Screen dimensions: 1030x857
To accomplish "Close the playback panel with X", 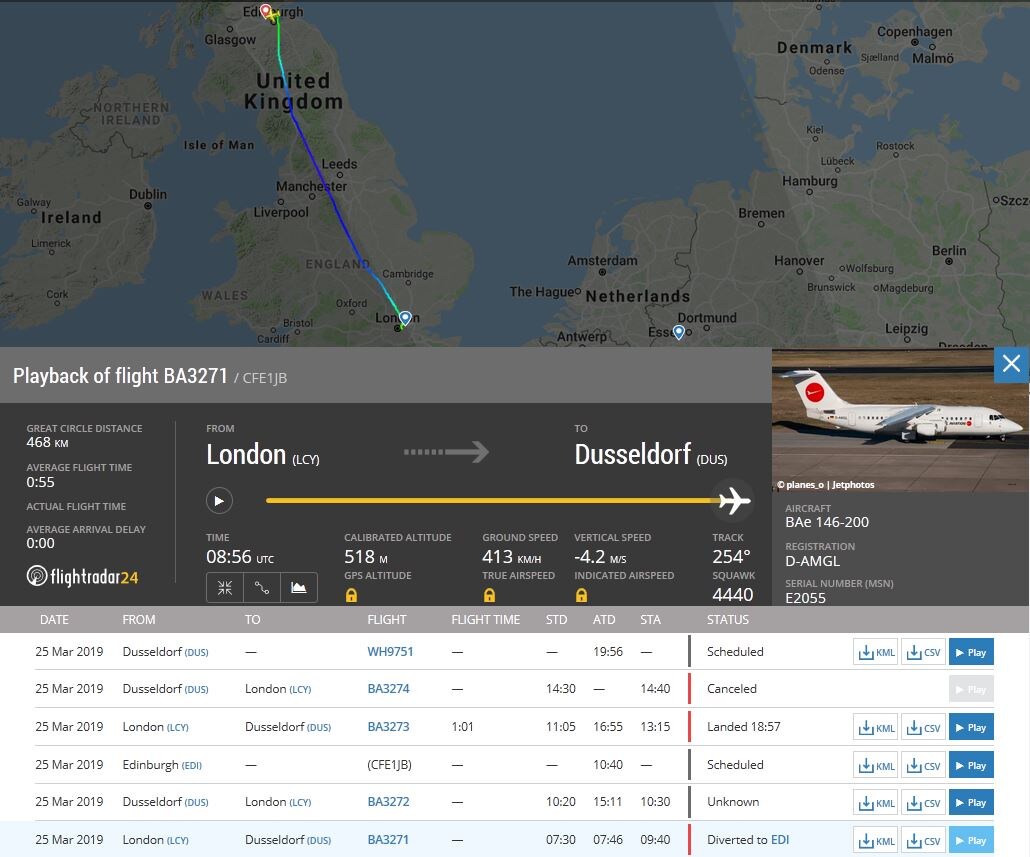I will point(1011,364).
